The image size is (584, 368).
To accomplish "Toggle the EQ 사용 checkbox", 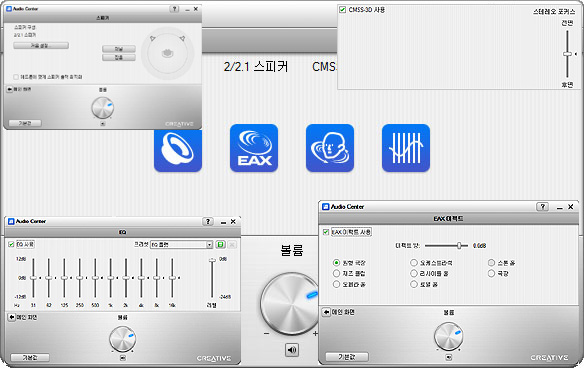I will click(11, 245).
